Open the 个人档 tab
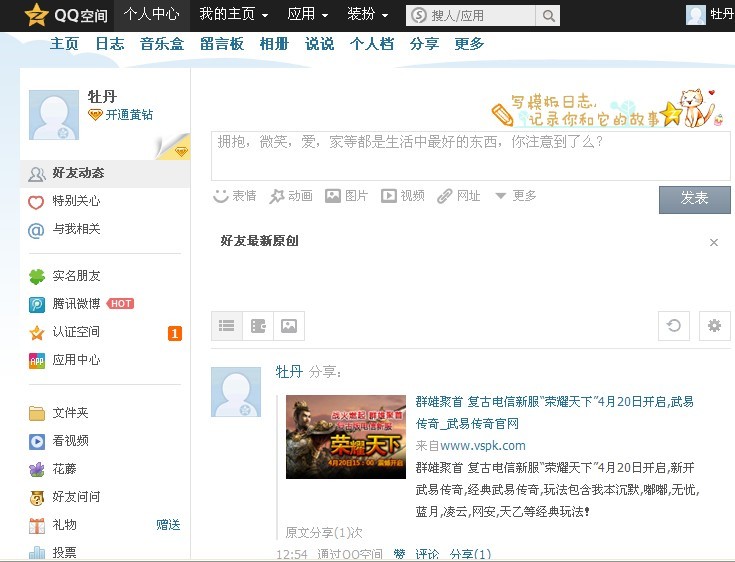 pos(372,44)
